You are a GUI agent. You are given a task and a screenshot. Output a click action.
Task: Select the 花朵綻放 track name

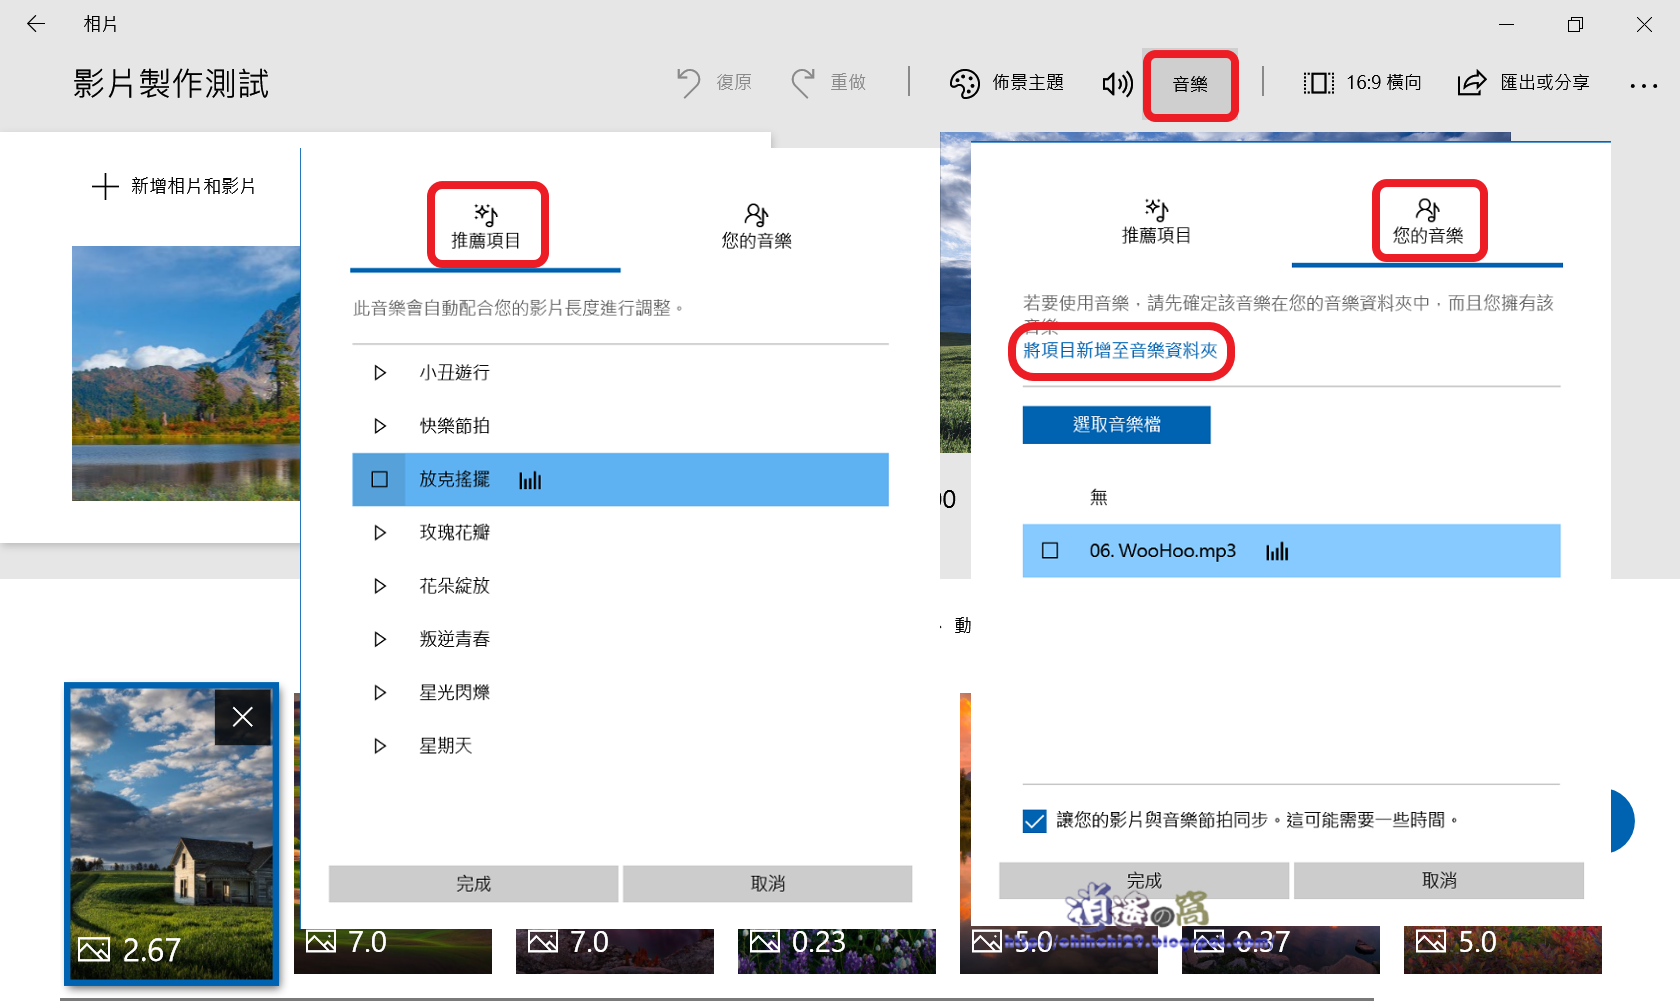[x=454, y=586]
